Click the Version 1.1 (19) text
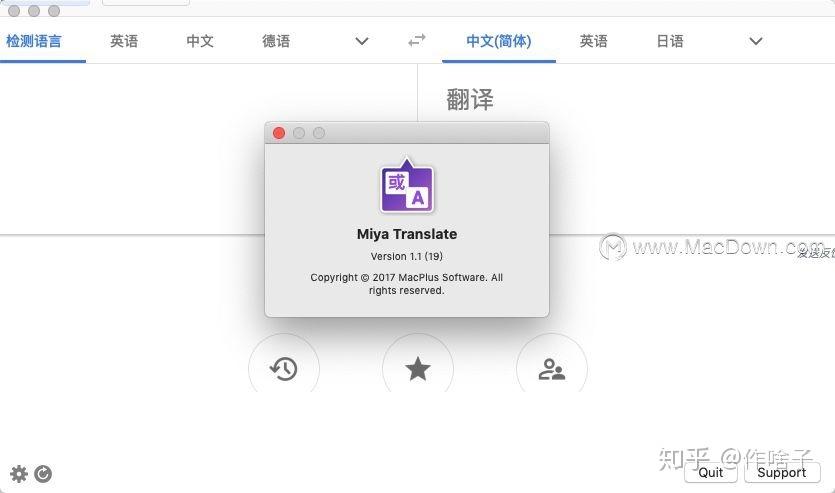The height and width of the screenshot is (493, 835). click(x=407, y=256)
